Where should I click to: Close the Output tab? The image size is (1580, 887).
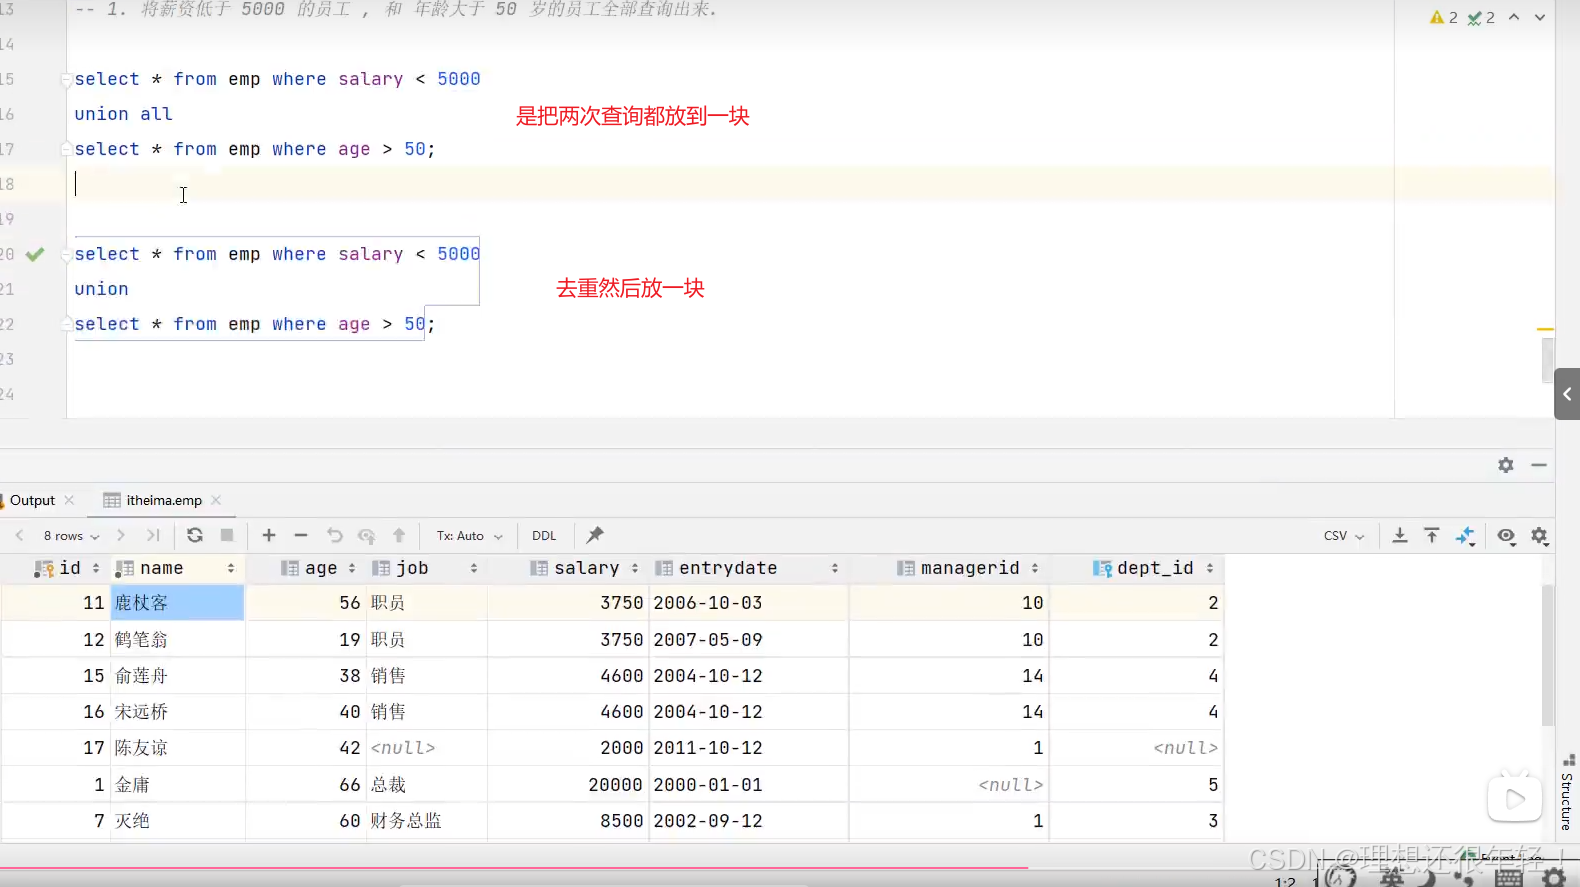coord(70,500)
